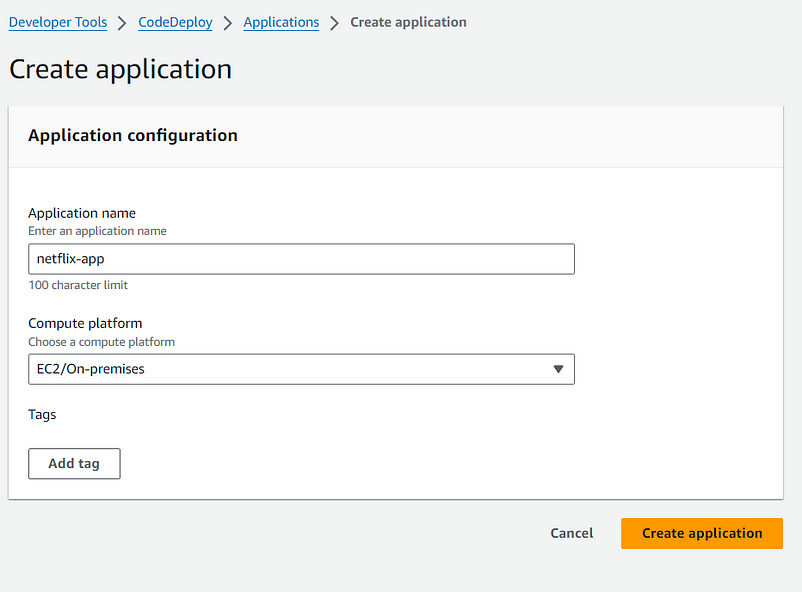Click the Application name label
Image resolution: width=802 pixels, height=592 pixels.
[x=82, y=213]
